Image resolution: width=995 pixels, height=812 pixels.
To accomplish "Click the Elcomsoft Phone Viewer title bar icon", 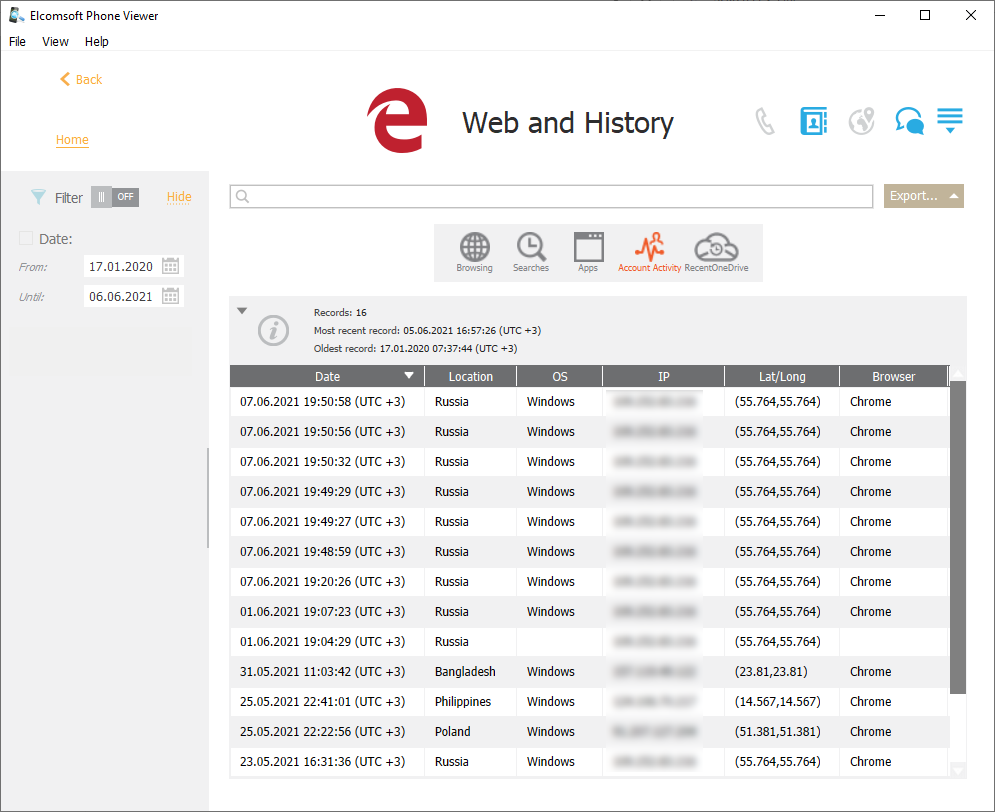I will [16, 15].
